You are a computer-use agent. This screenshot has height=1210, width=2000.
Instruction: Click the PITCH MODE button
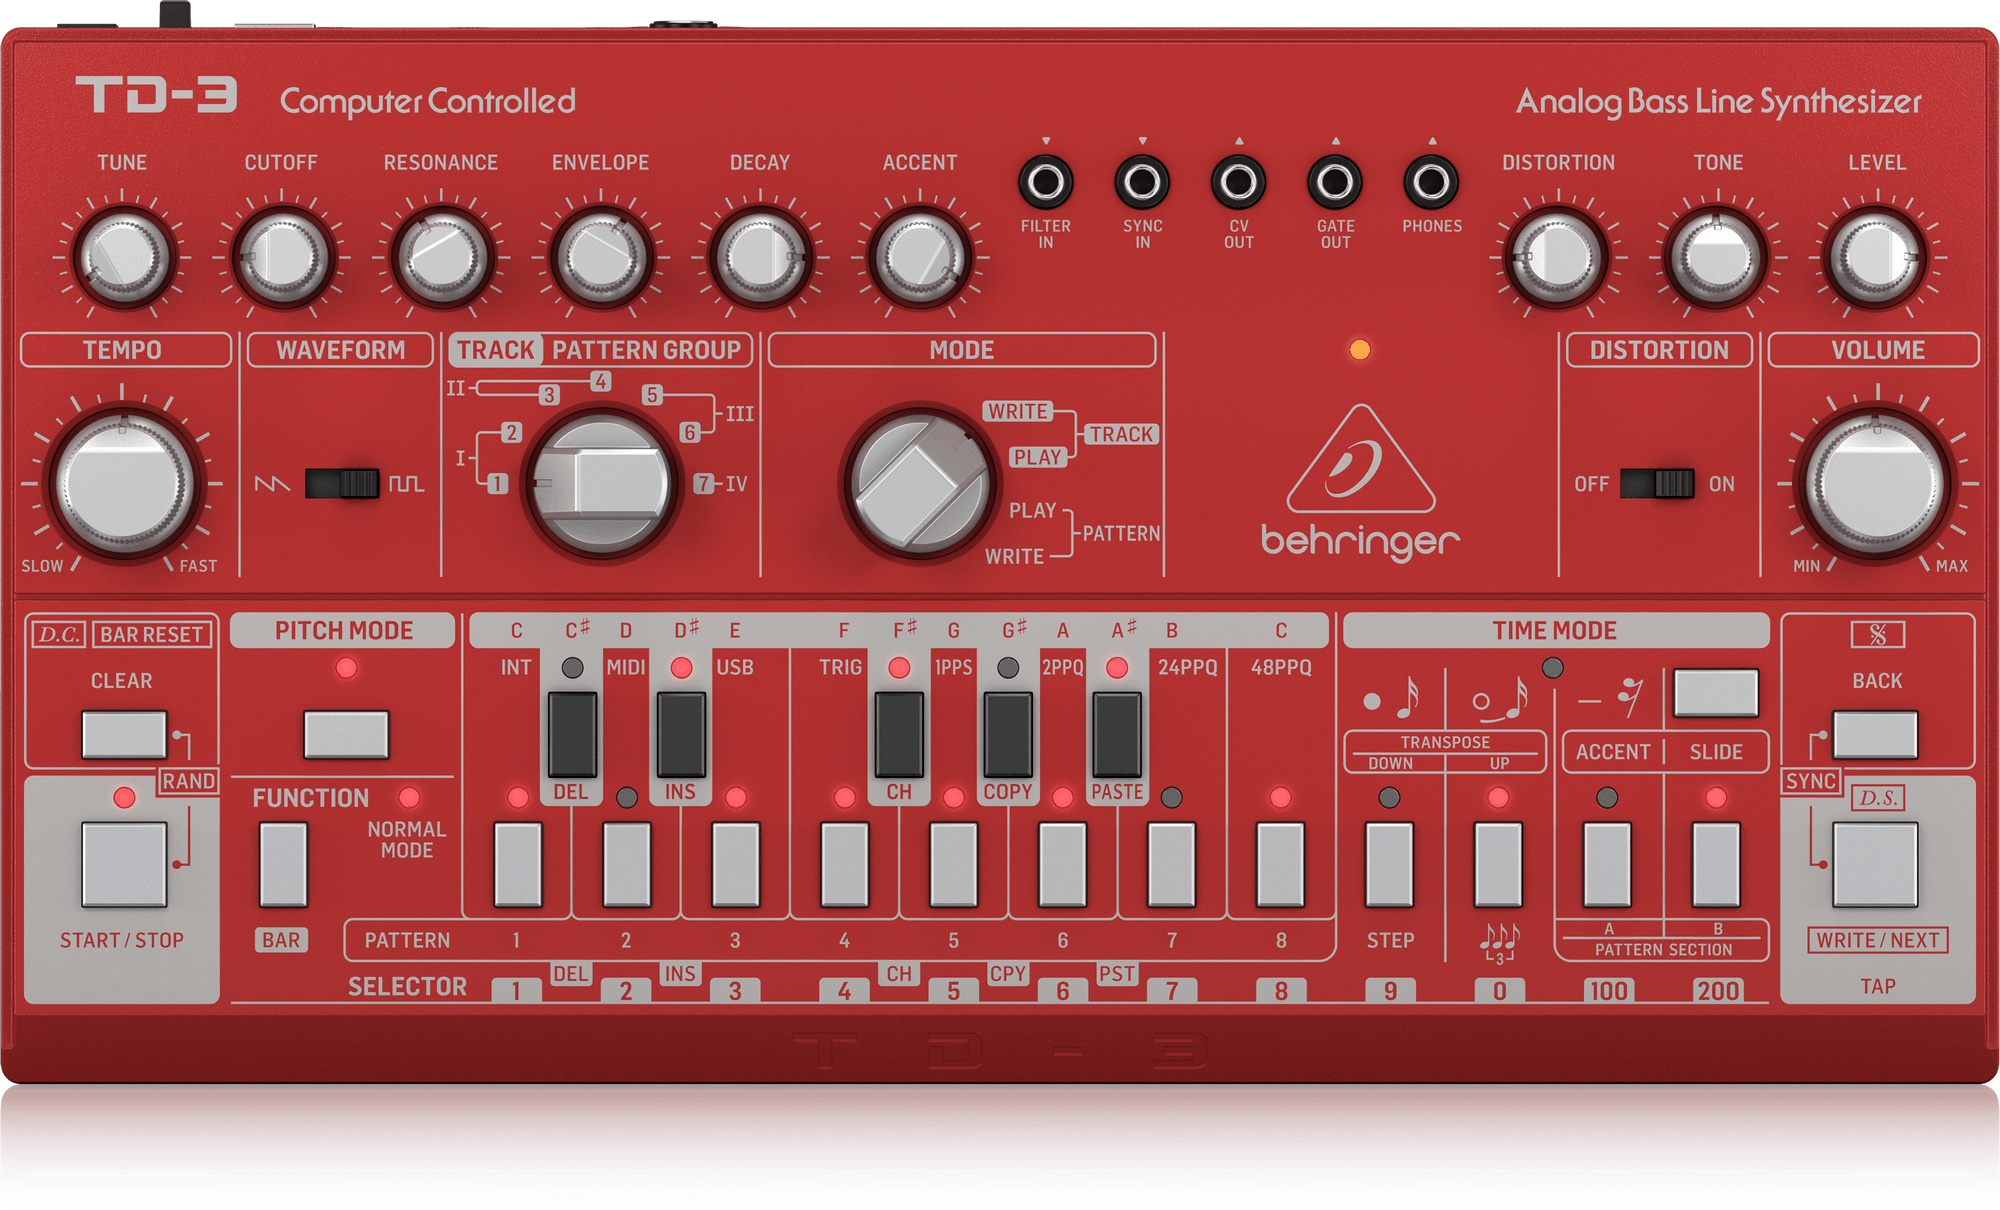[x=346, y=735]
